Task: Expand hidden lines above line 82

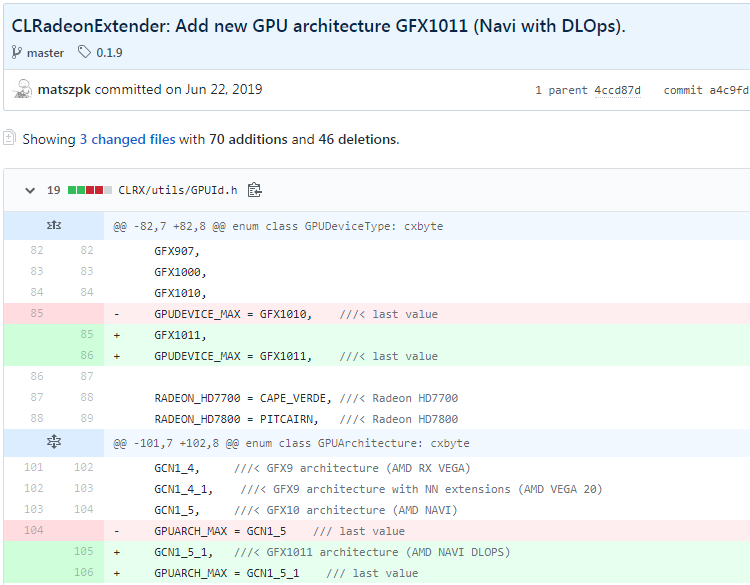Action: (54, 226)
